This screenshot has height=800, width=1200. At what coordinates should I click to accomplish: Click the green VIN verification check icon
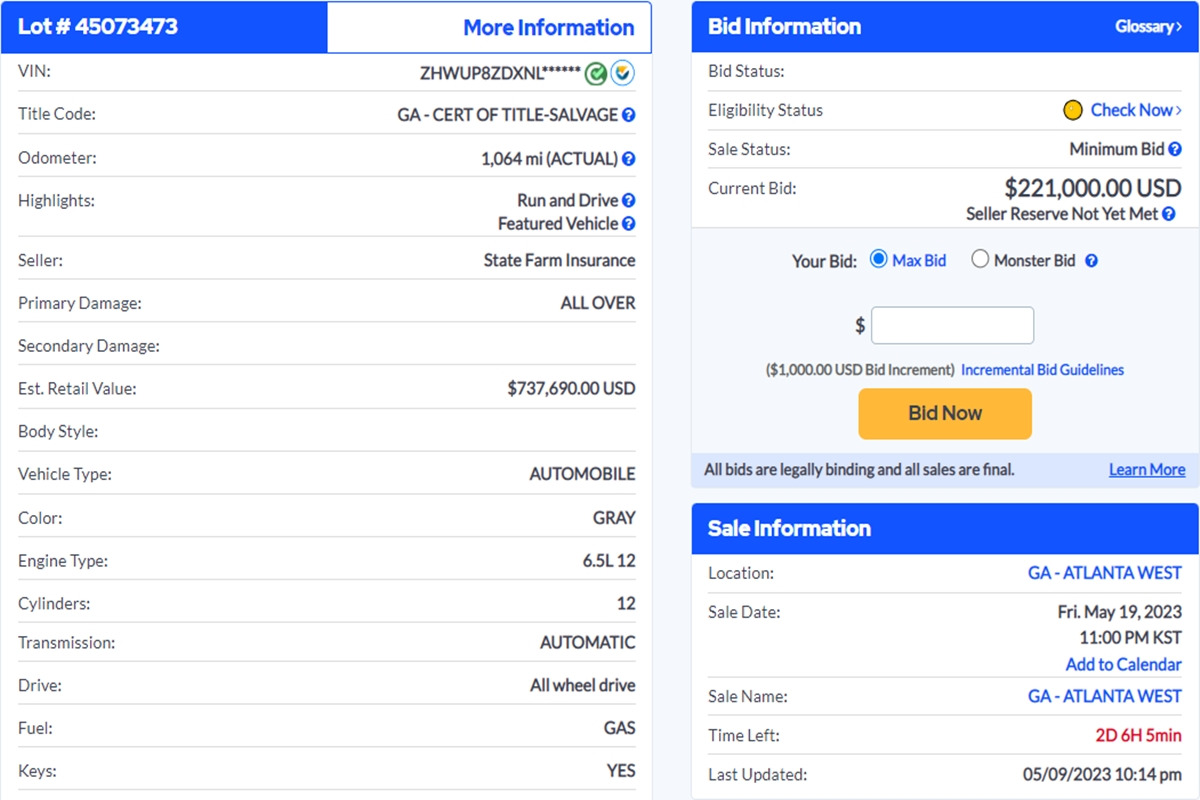point(596,73)
